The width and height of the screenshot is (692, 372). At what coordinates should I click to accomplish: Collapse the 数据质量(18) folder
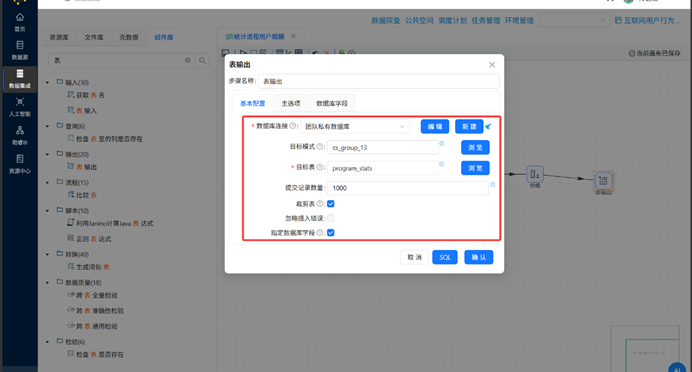(48, 282)
